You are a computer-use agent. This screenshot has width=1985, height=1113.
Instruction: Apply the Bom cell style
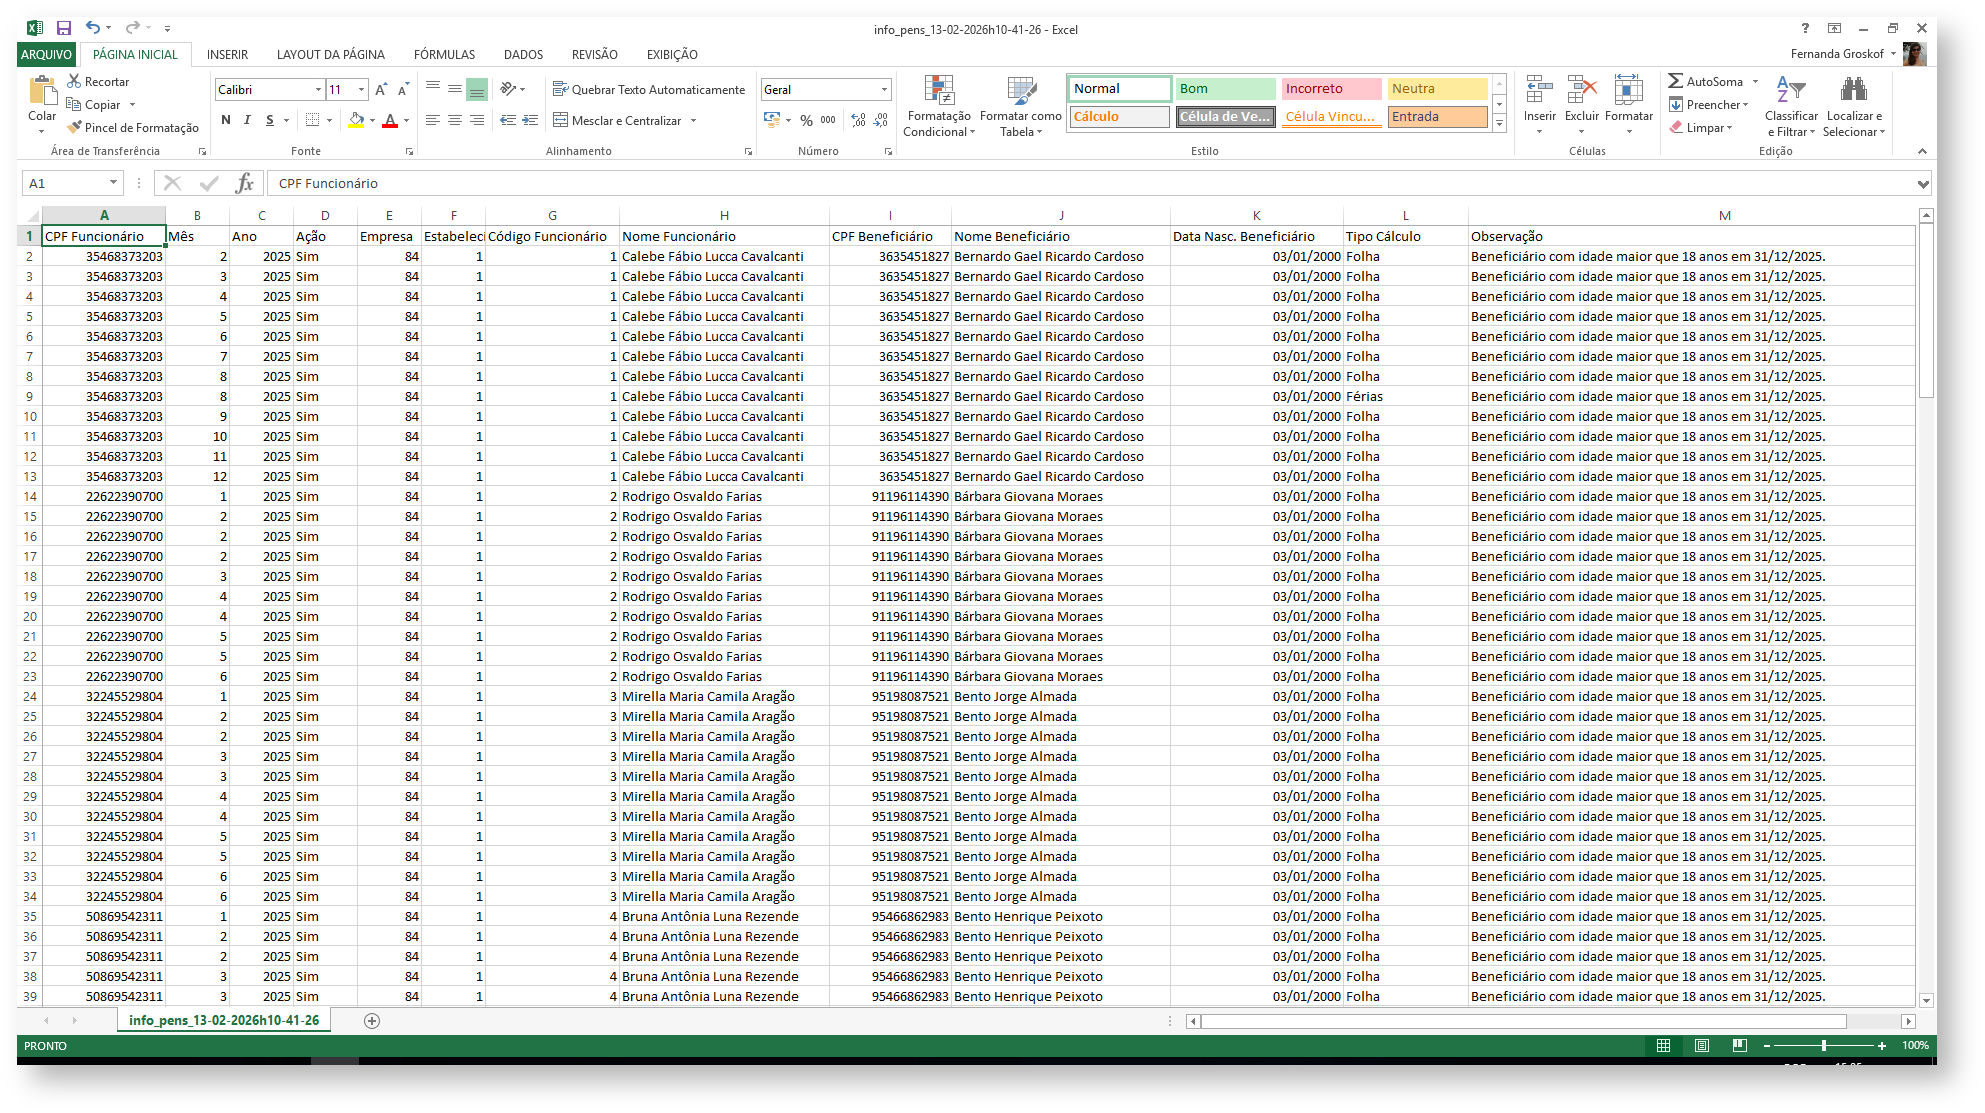tap(1224, 89)
